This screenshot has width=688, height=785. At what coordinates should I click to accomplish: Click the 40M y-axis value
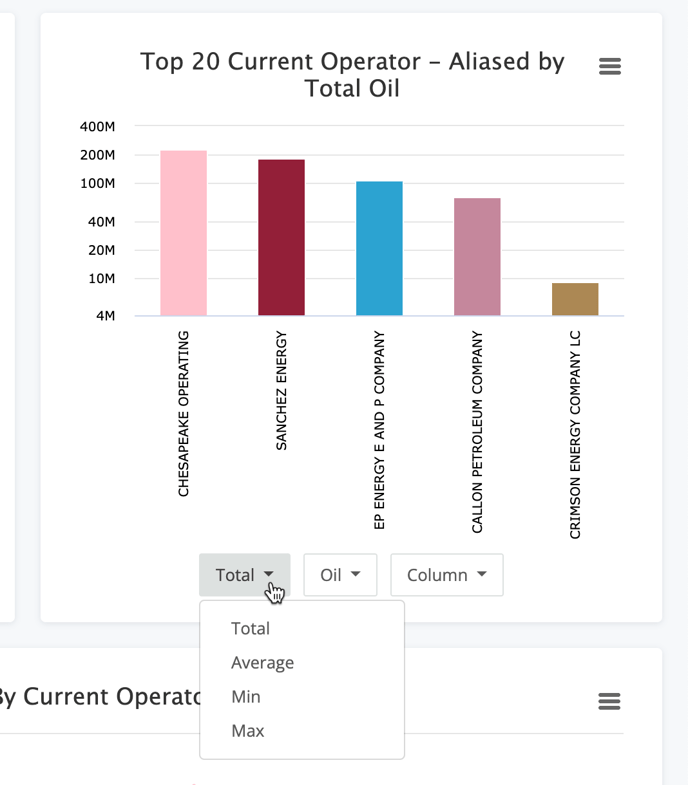[101, 222]
